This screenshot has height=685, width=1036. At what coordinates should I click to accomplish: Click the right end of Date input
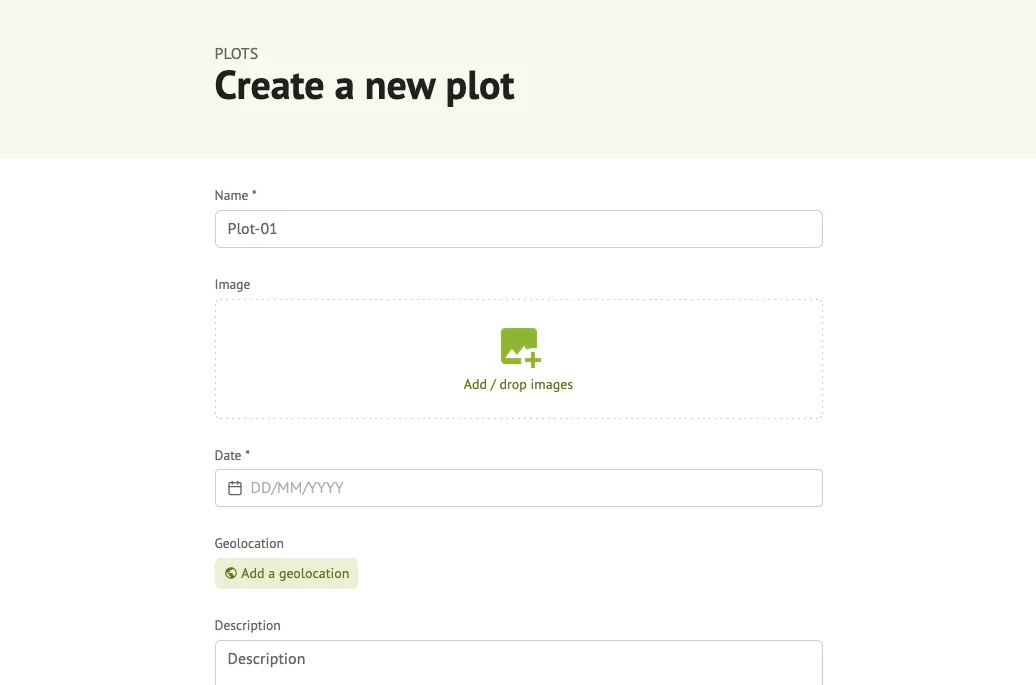pyautogui.click(x=800, y=488)
